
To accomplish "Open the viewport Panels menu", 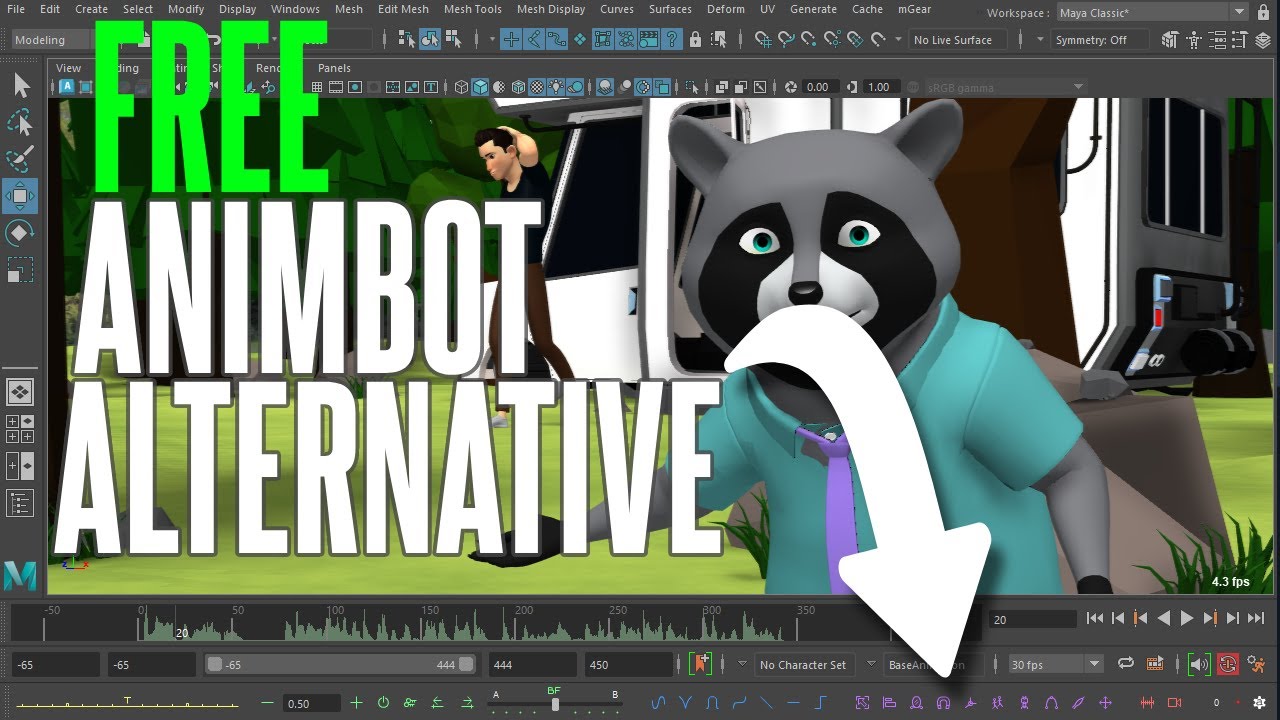I will pos(334,68).
